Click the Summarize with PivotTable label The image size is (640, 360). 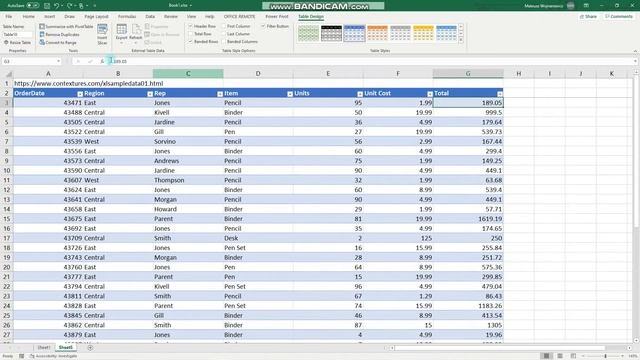point(69,26)
